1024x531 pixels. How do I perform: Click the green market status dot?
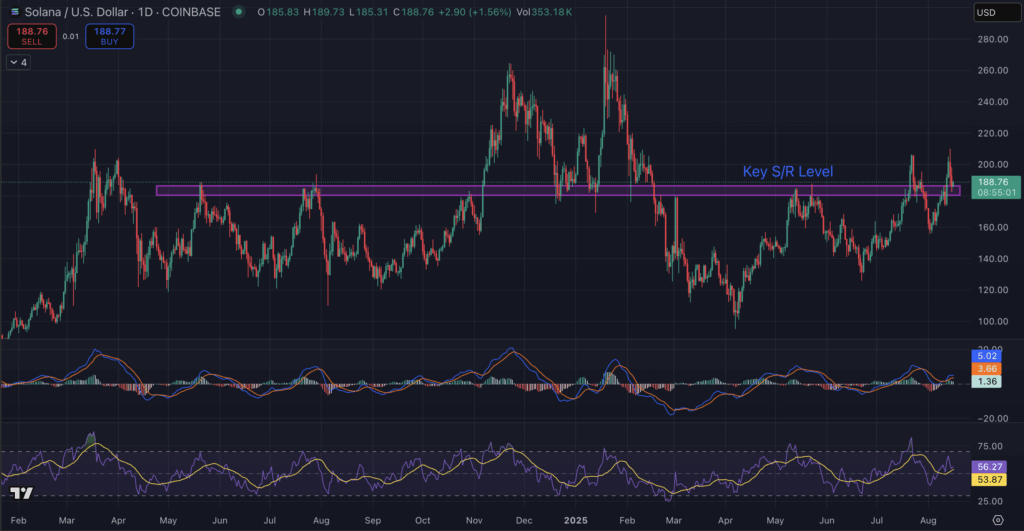point(239,12)
